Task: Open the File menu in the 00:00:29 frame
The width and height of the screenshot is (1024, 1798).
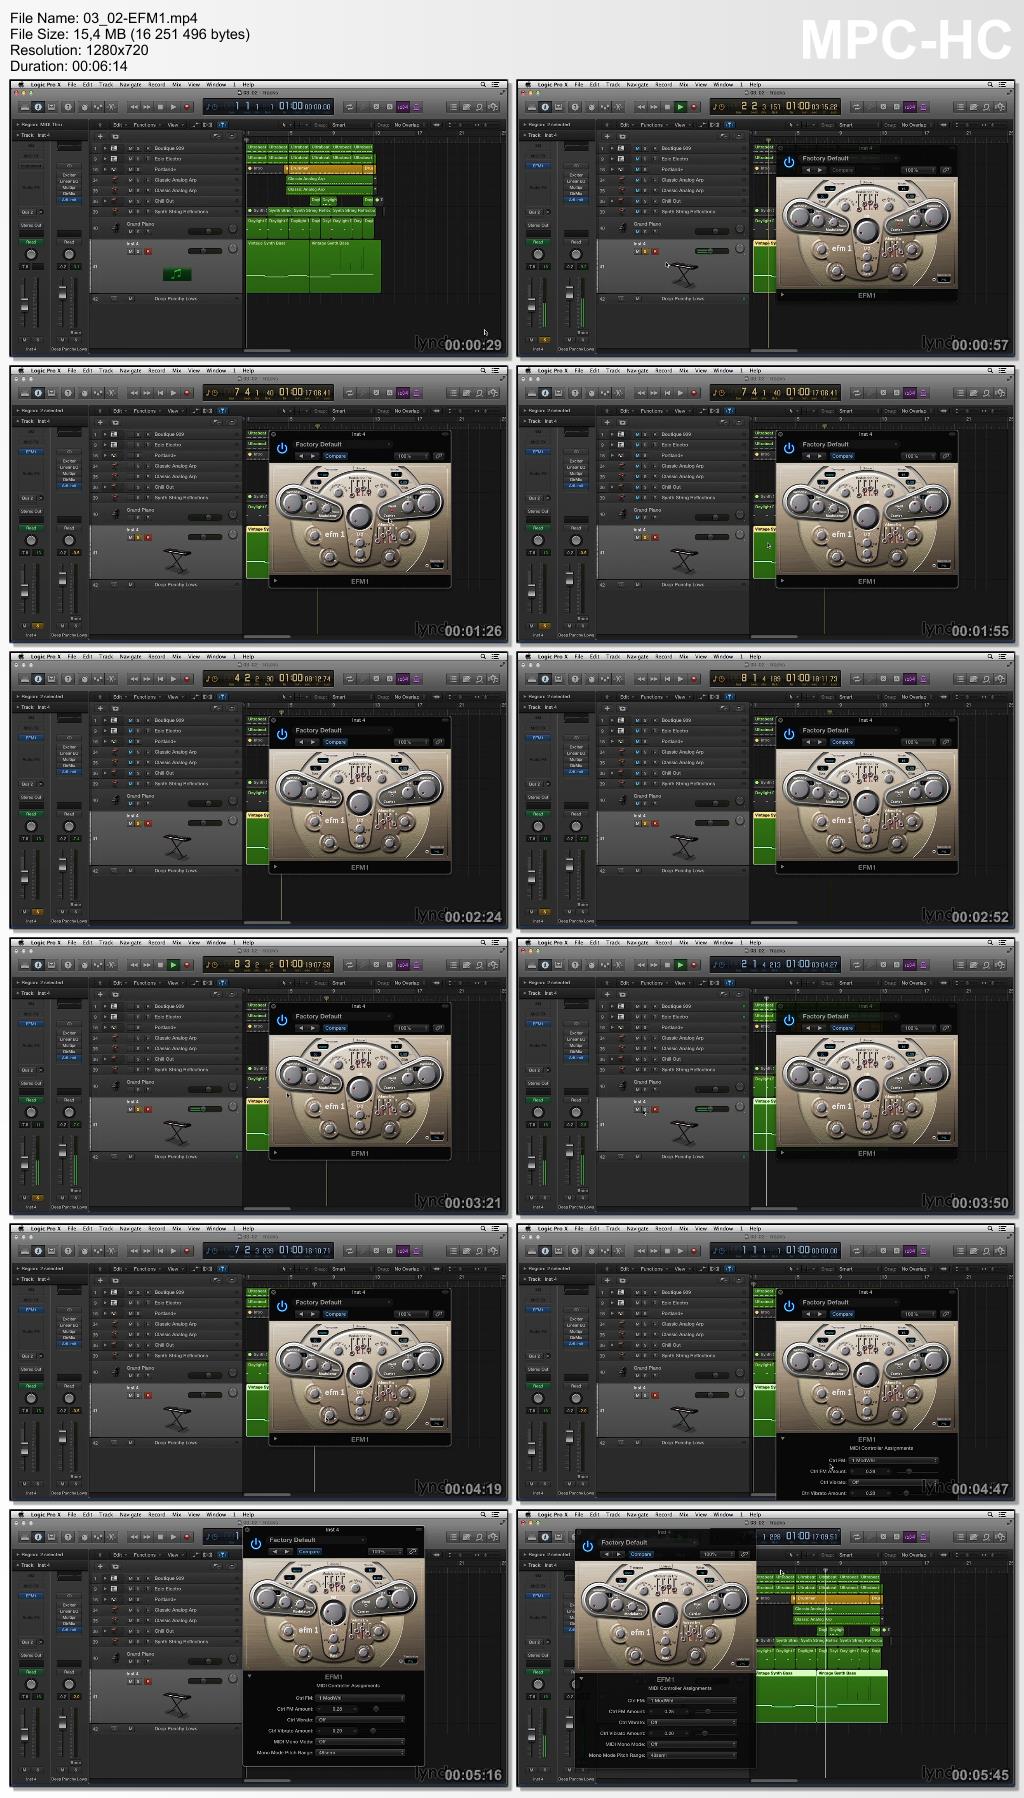Action: (72, 84)
